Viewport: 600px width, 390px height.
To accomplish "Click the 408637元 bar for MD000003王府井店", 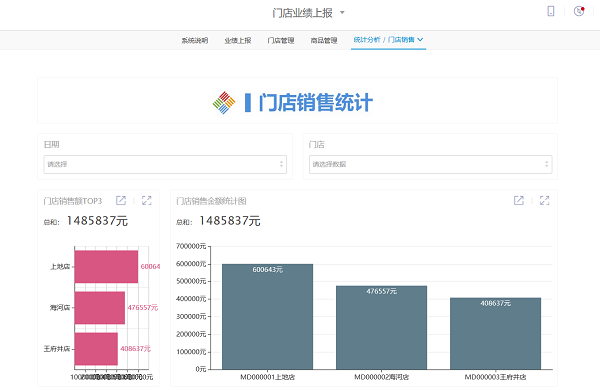I will (496, 333).
